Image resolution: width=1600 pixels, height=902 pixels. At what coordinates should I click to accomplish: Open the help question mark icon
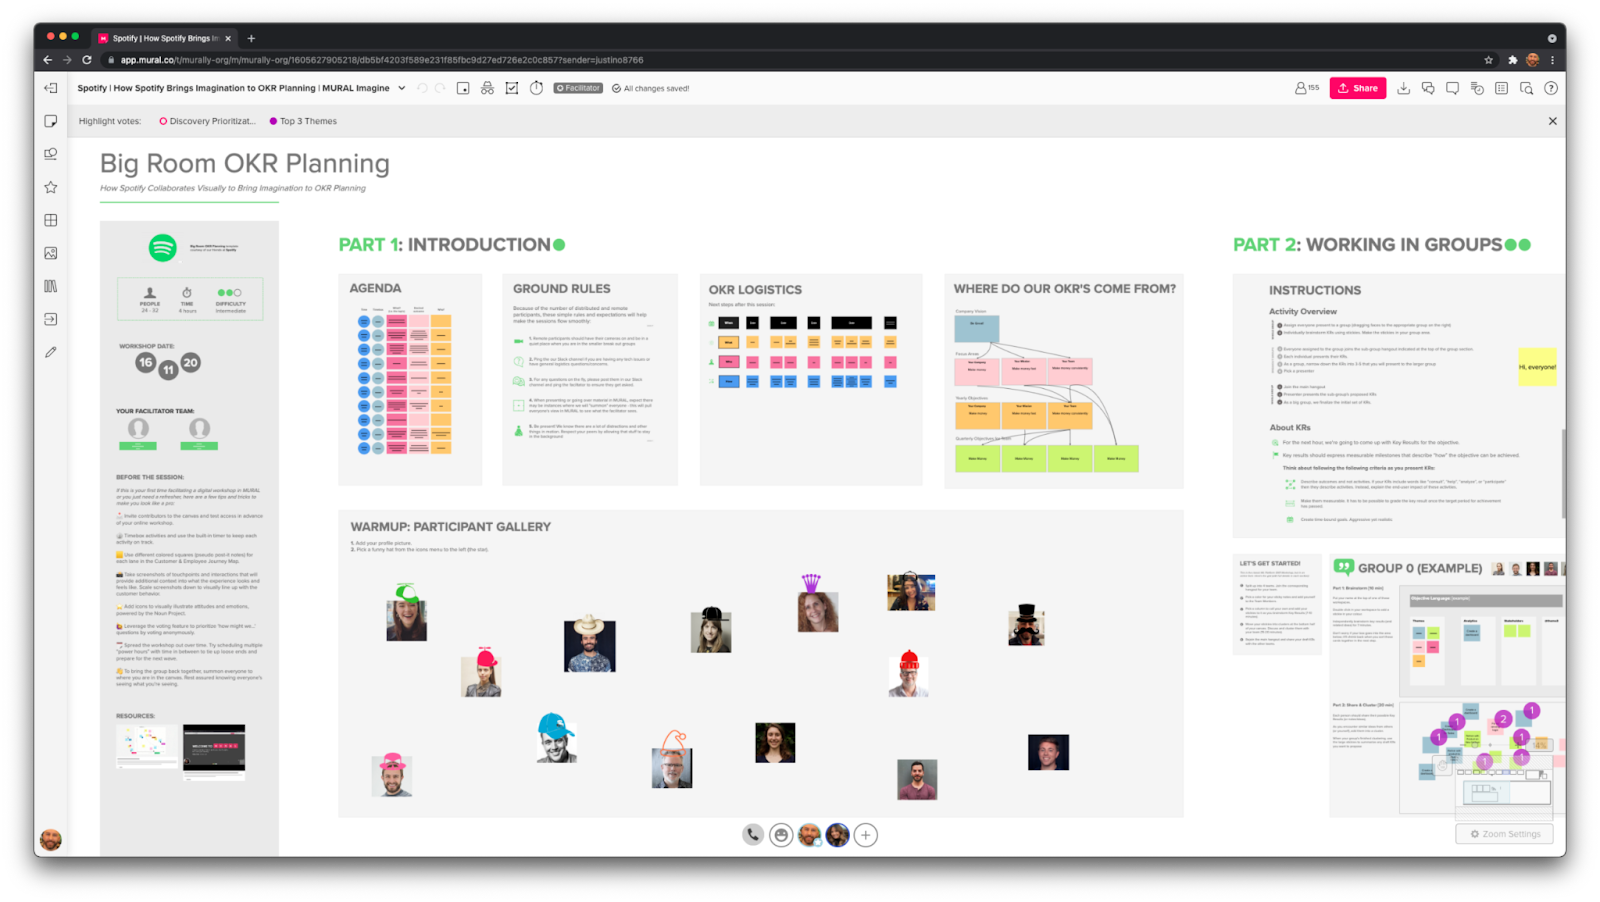[1551, 88]
